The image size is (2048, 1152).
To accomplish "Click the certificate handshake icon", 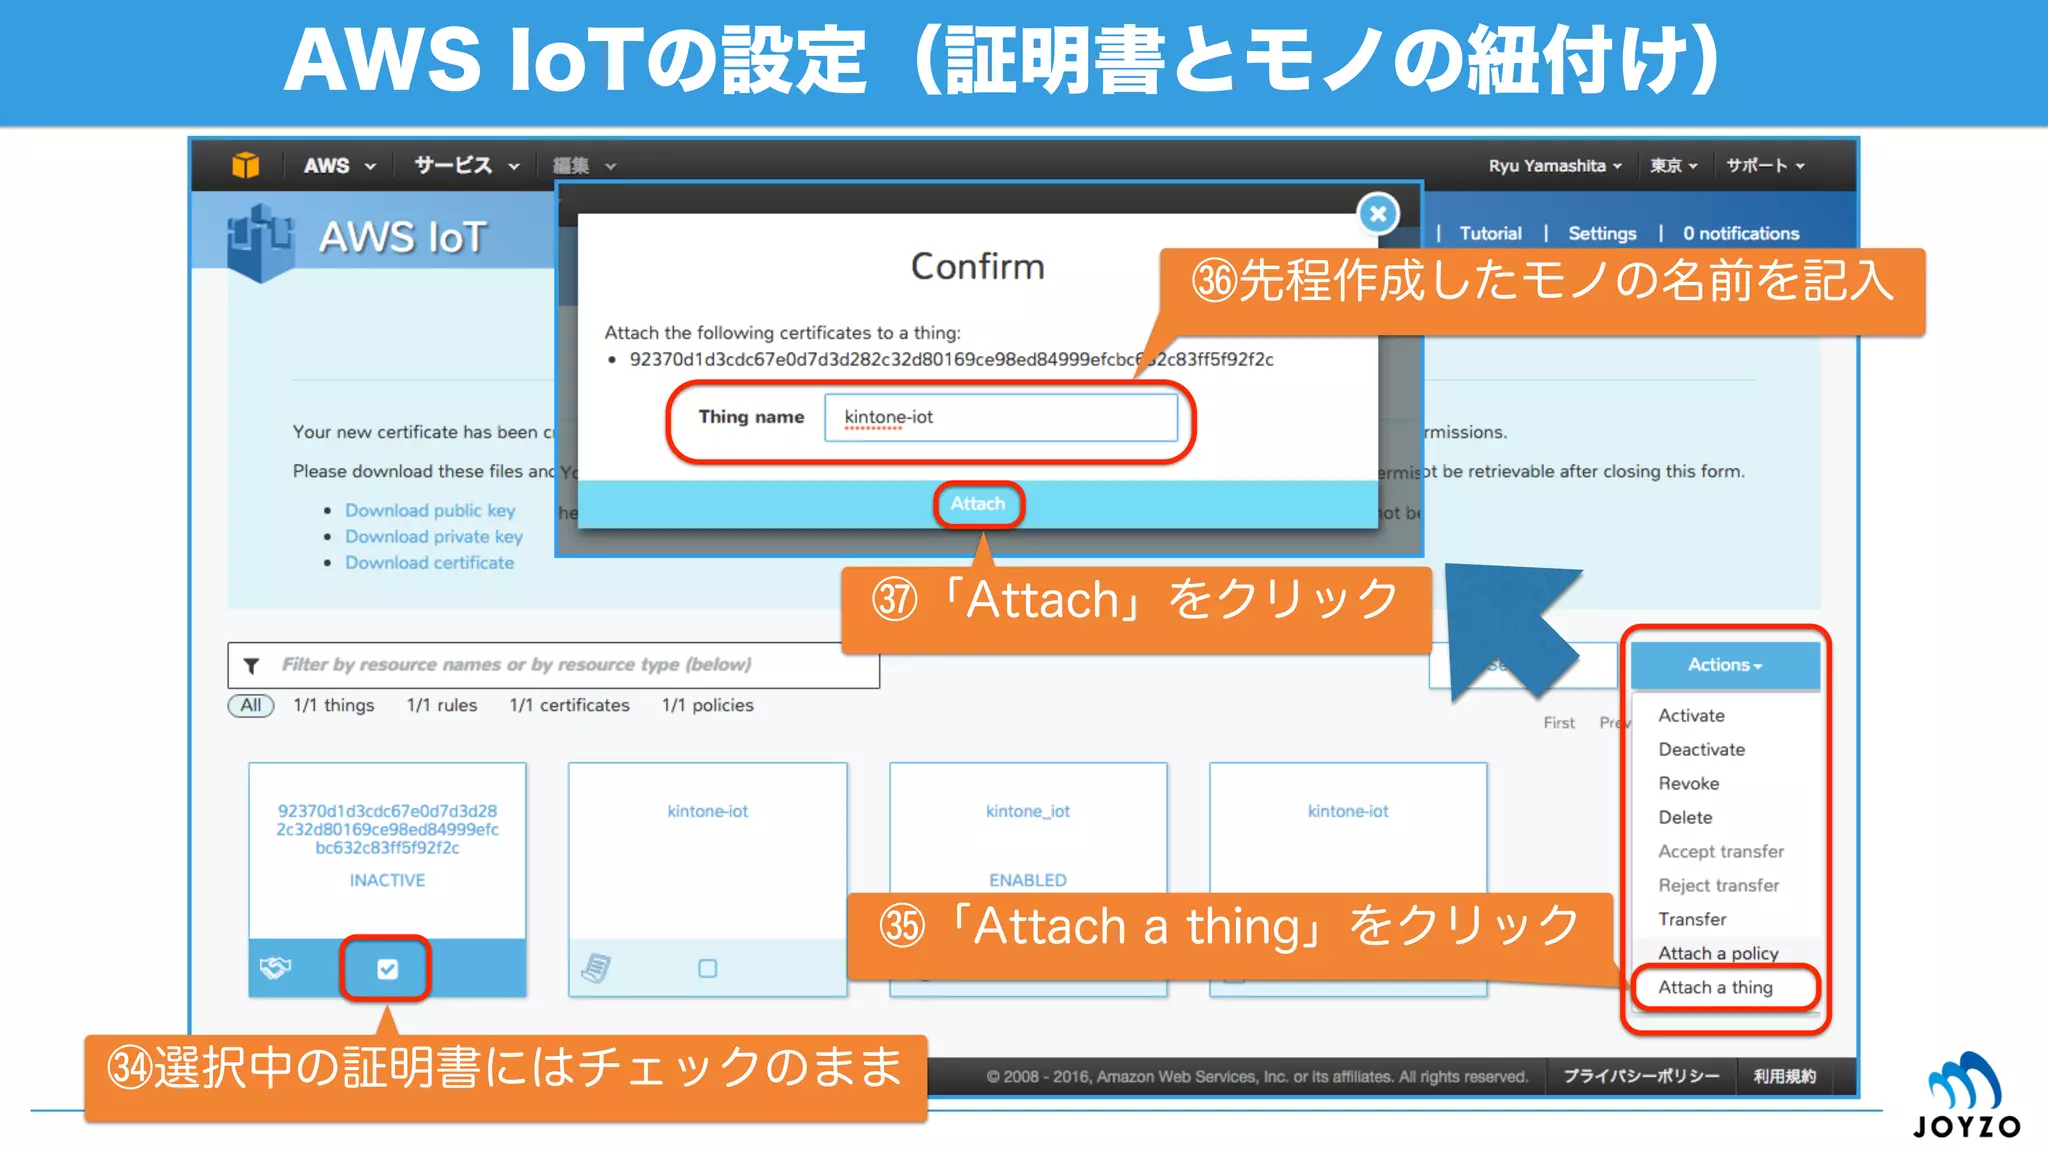I will tap(275, 968).
